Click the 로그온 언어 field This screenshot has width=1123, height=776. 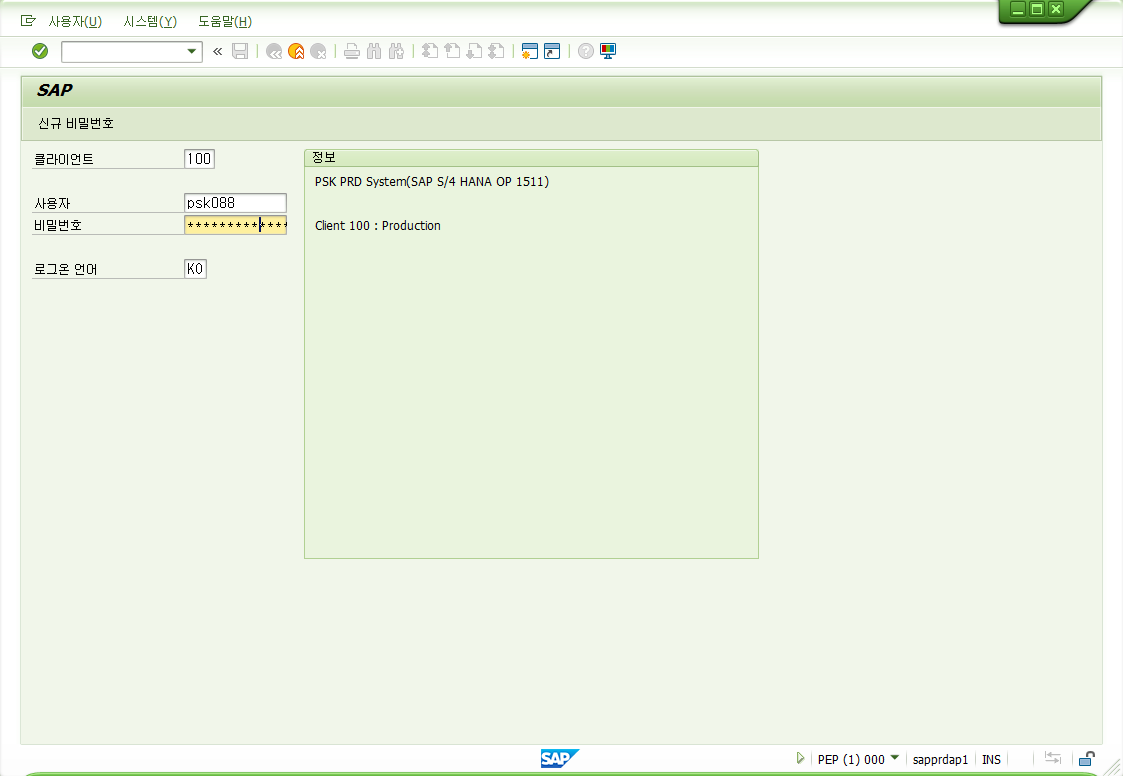coord(195,269)
